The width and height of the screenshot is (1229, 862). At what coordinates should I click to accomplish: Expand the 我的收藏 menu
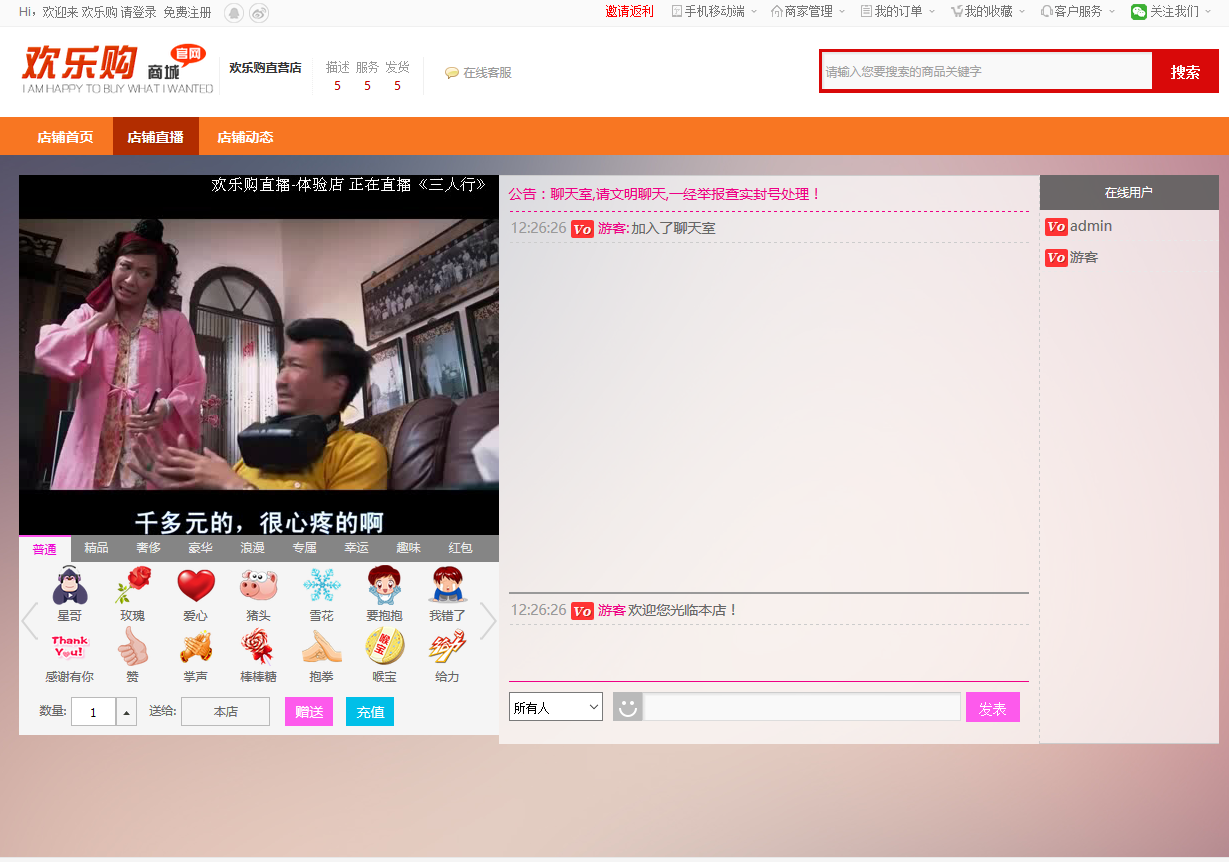click(x=988, y=12)
